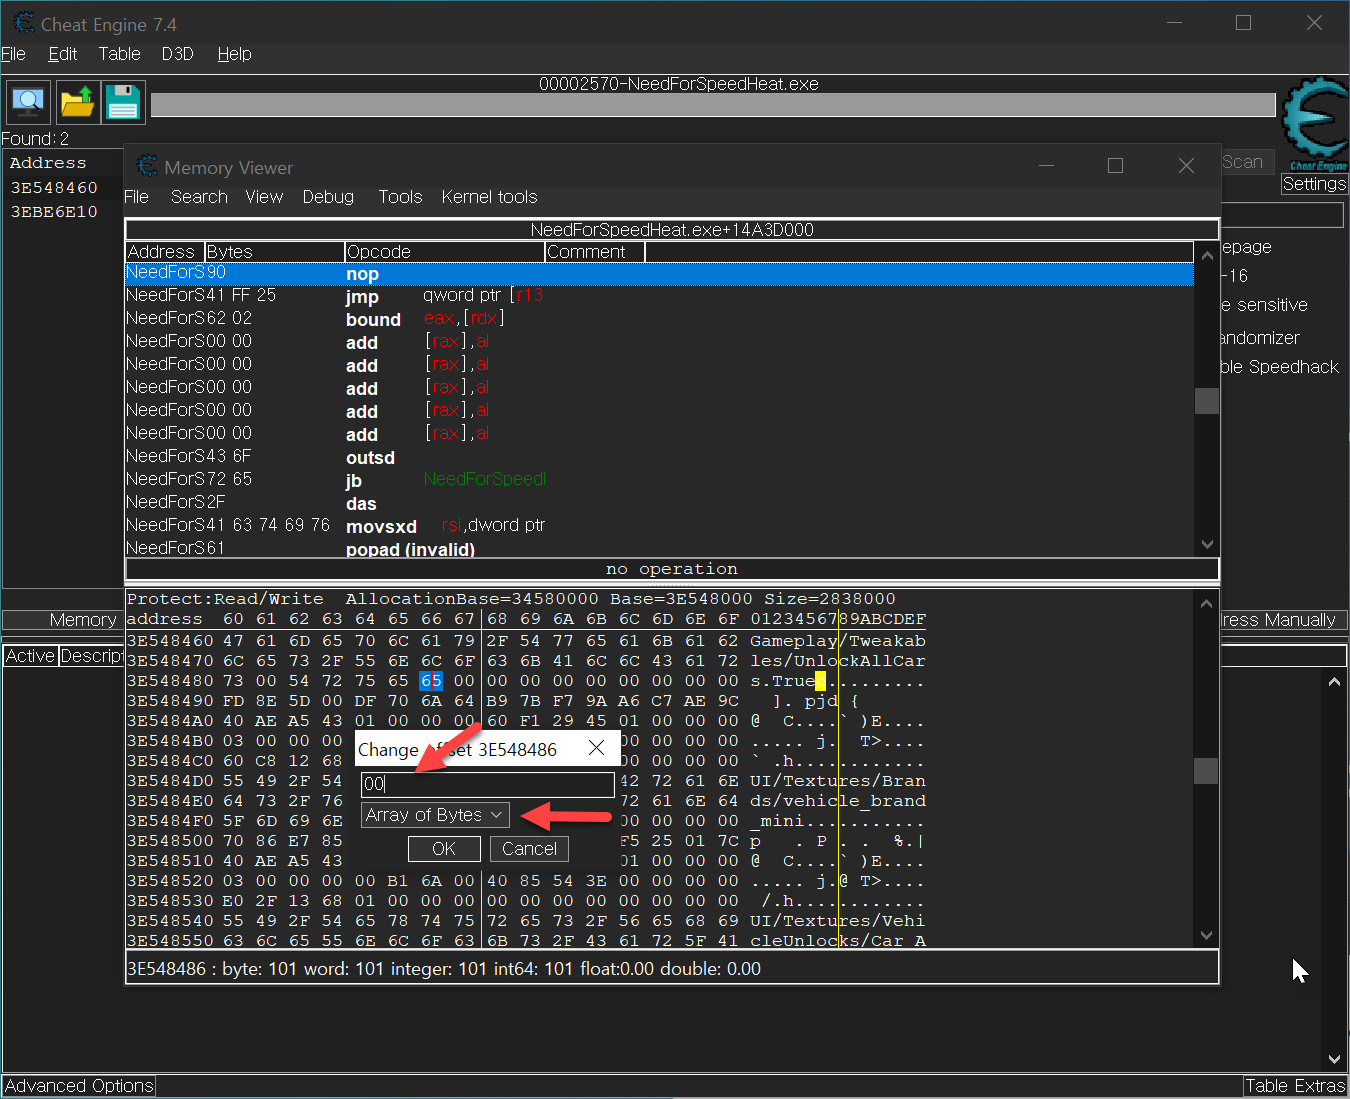Click process title 00002570-NeedForSpeedHeat.exe

(x=679, y=84)
